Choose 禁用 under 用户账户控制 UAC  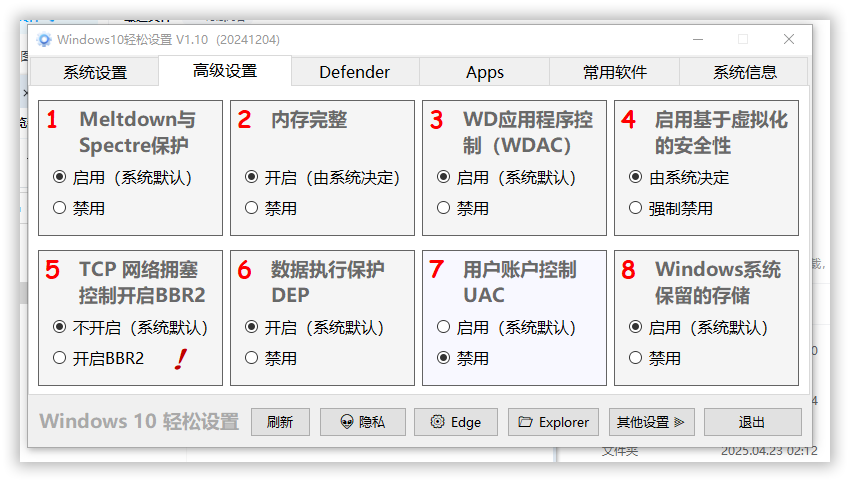point(462,358)
